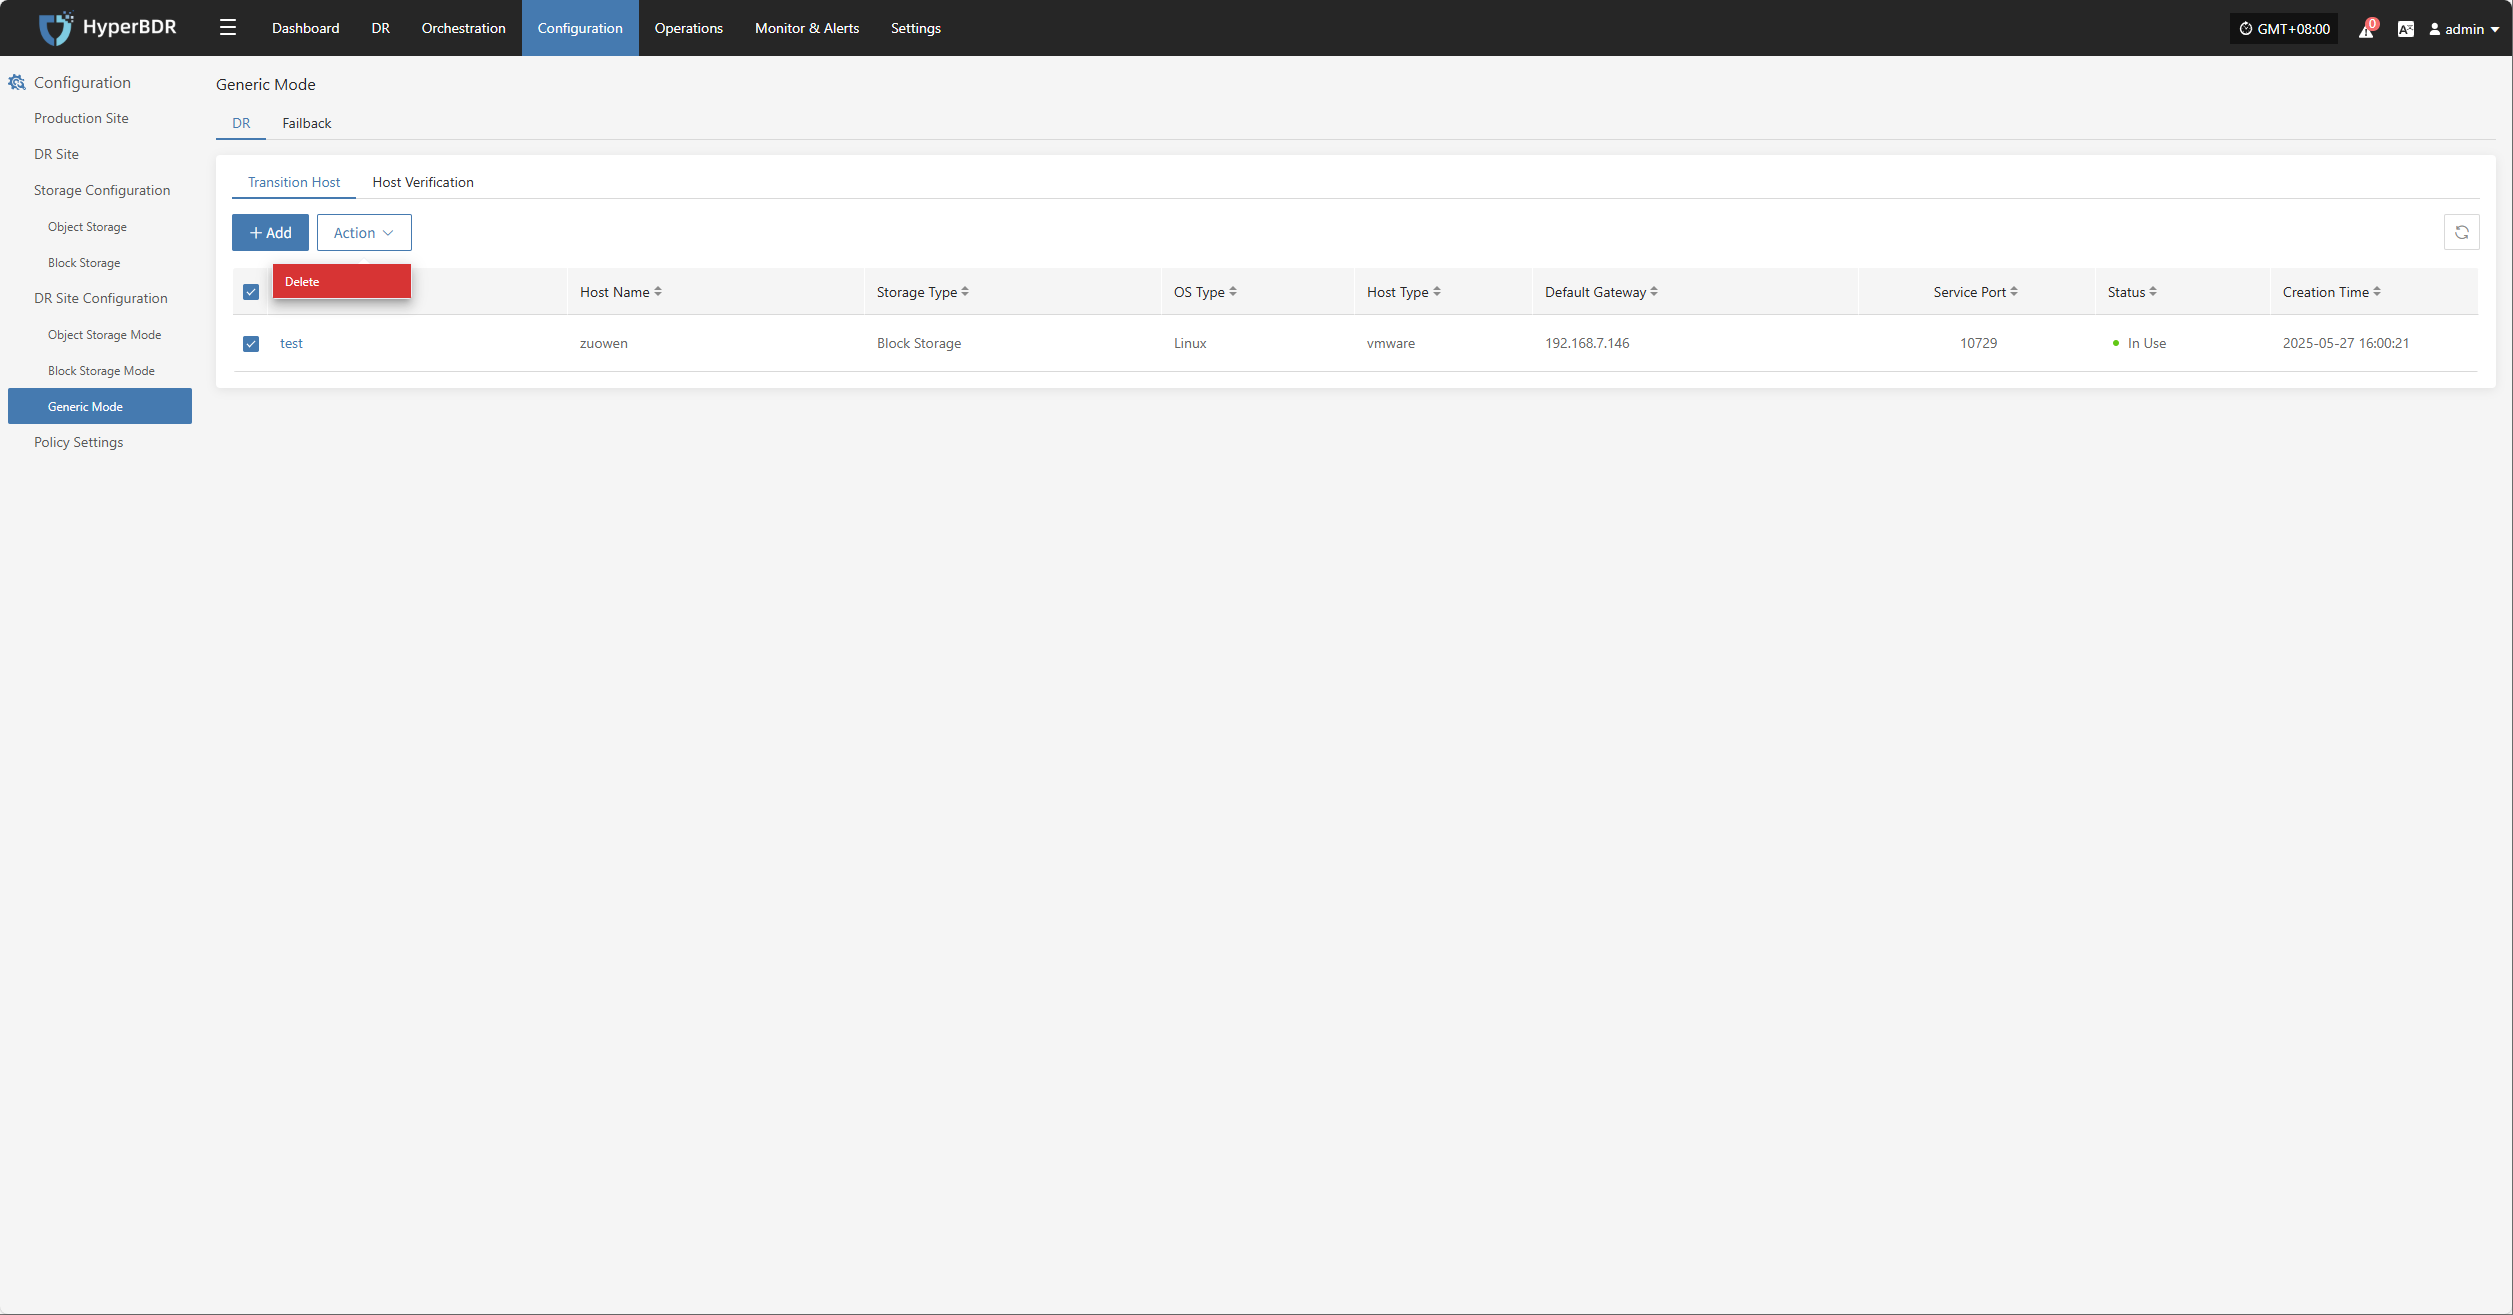
Task: Open the alerts notification bell
Action: tap(2366, 29)
